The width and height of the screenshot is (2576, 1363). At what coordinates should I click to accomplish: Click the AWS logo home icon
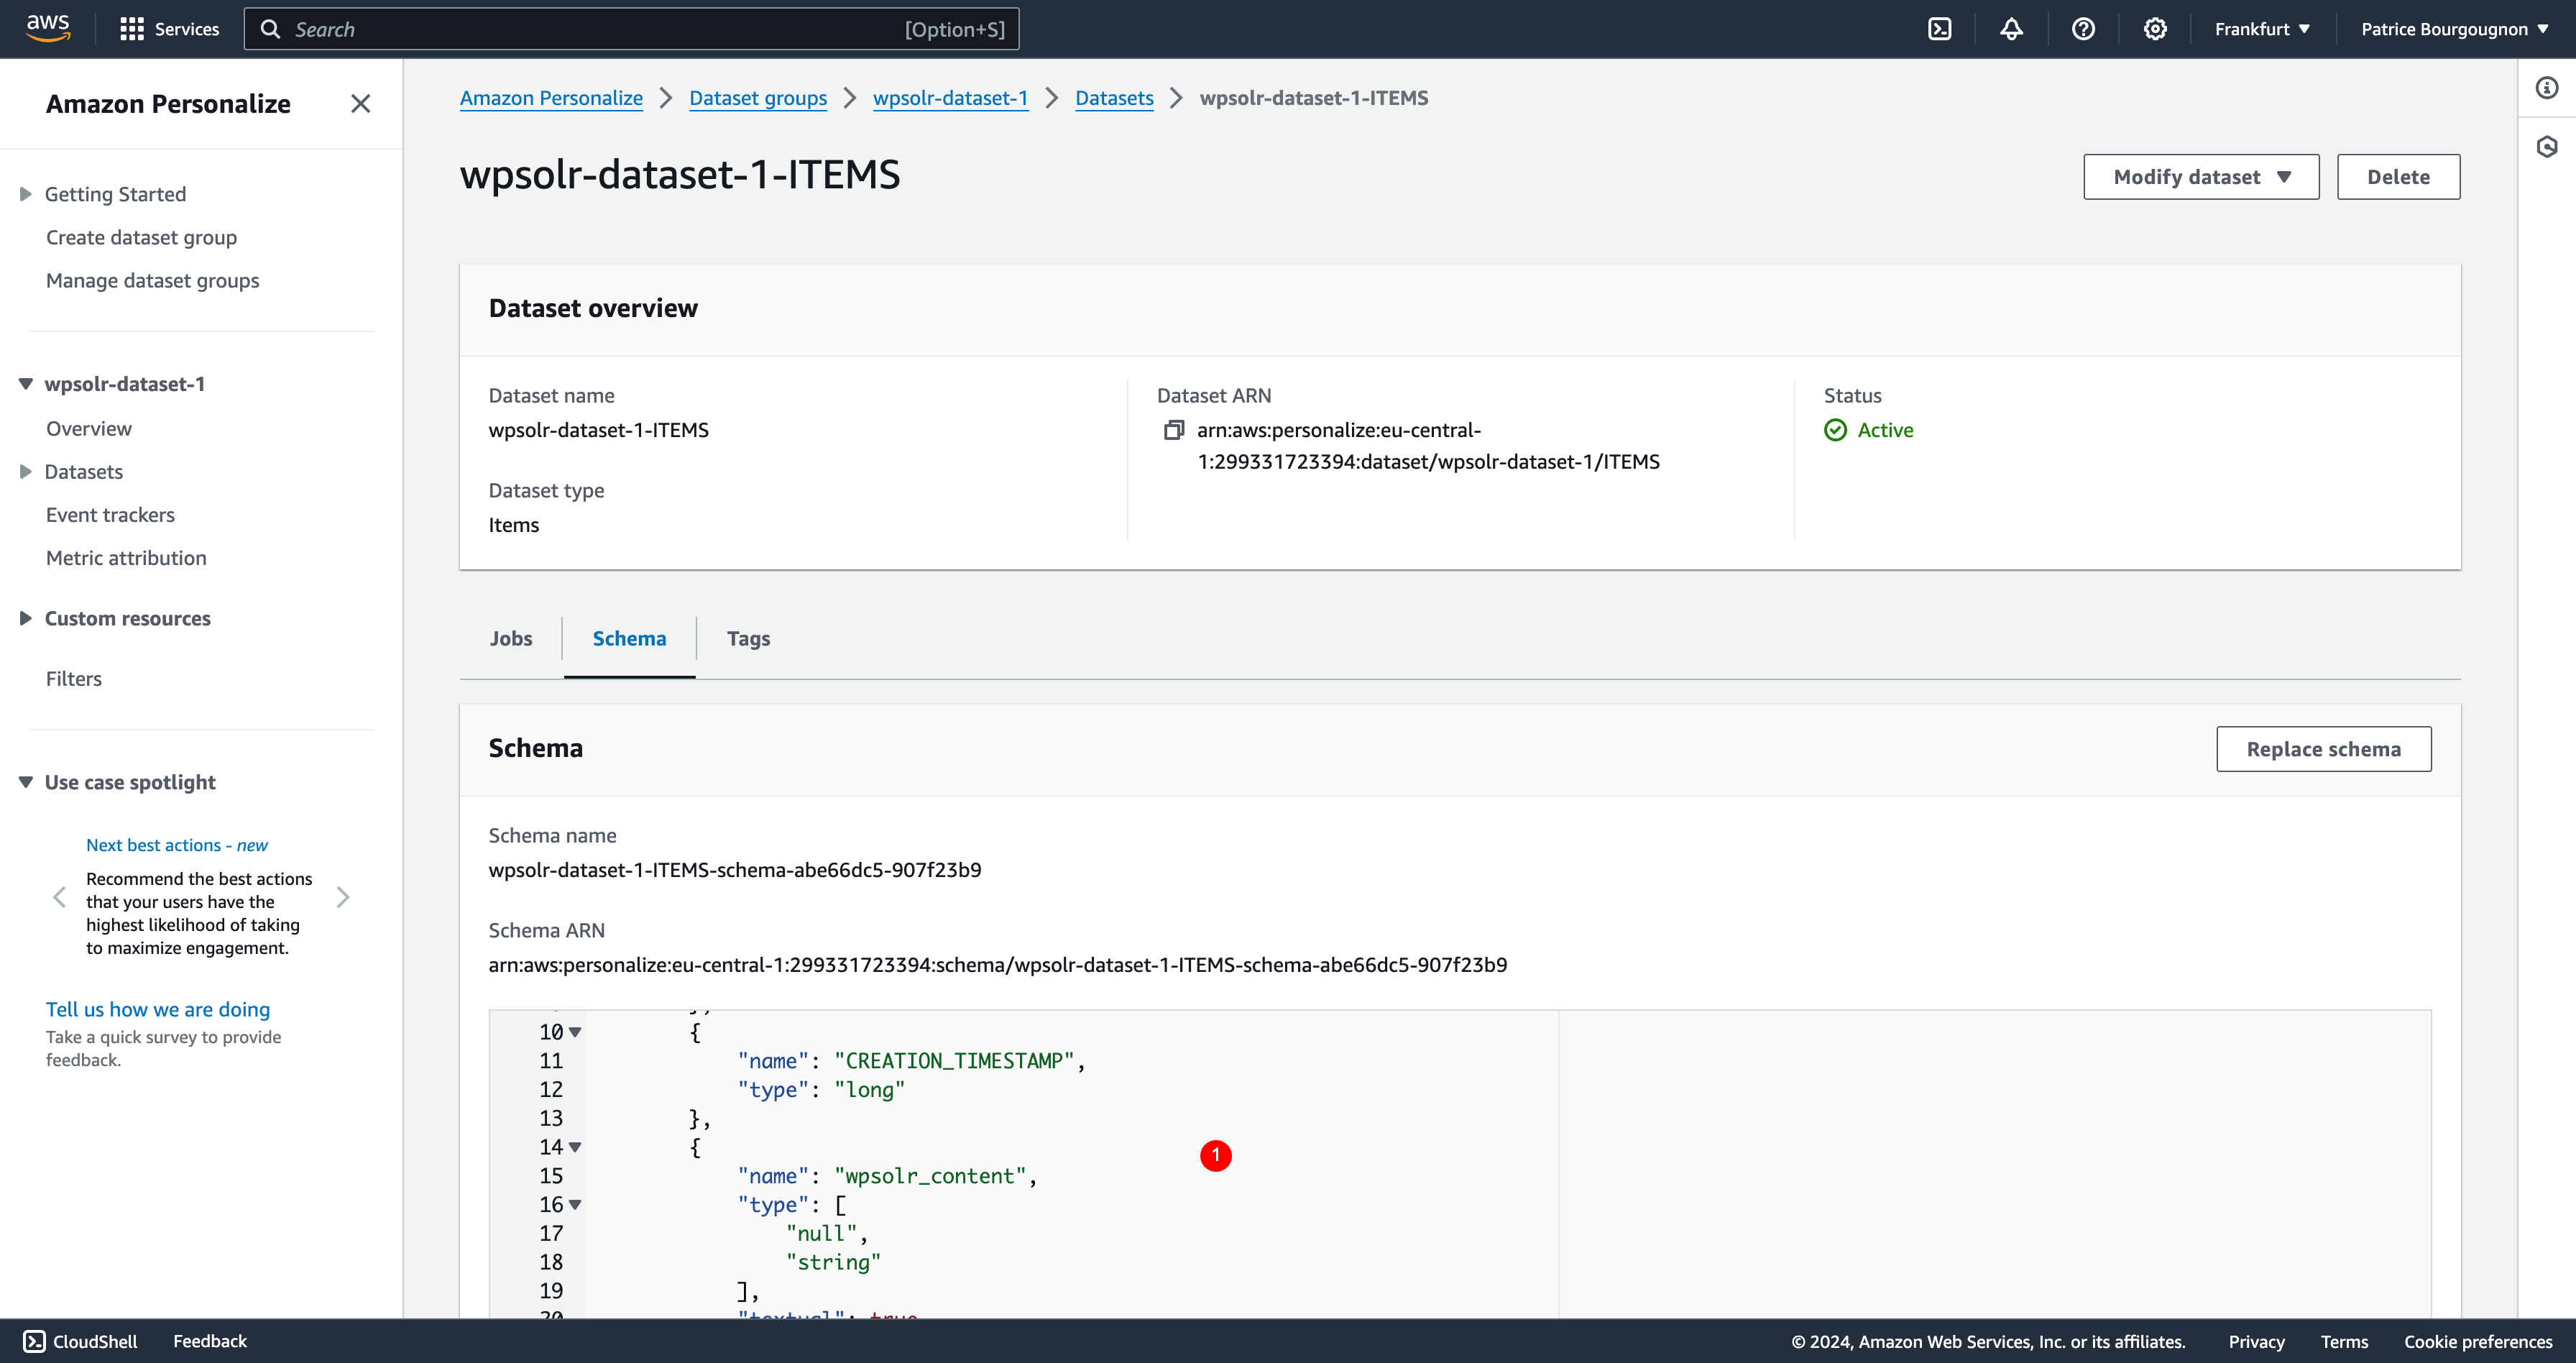[x=48, y=28]
